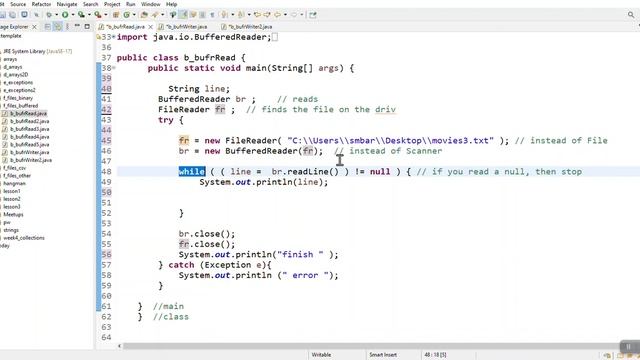The height and width of the screenshot is (360, 640).
Task: Select b_bufrWriter2.java in Package Explorer tree
Action: (31, 160)
